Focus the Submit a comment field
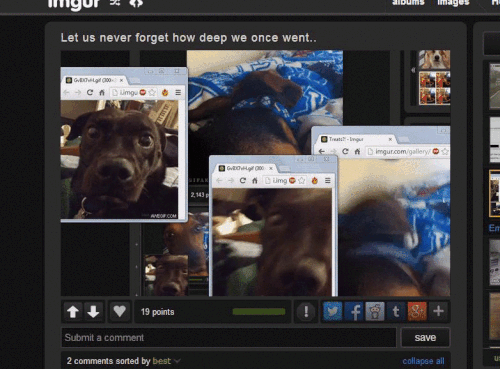The height and width of the screenshot is (369, 500). tap(229, 338)
